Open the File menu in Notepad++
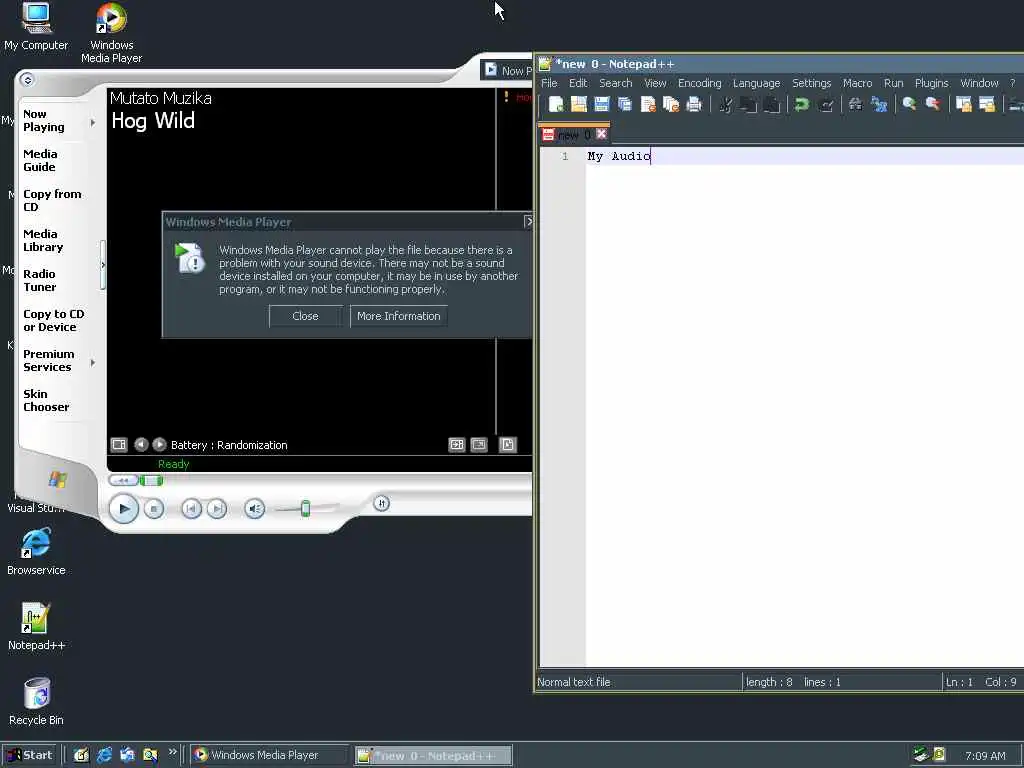 pyautogui.click(x=549, y=83)
